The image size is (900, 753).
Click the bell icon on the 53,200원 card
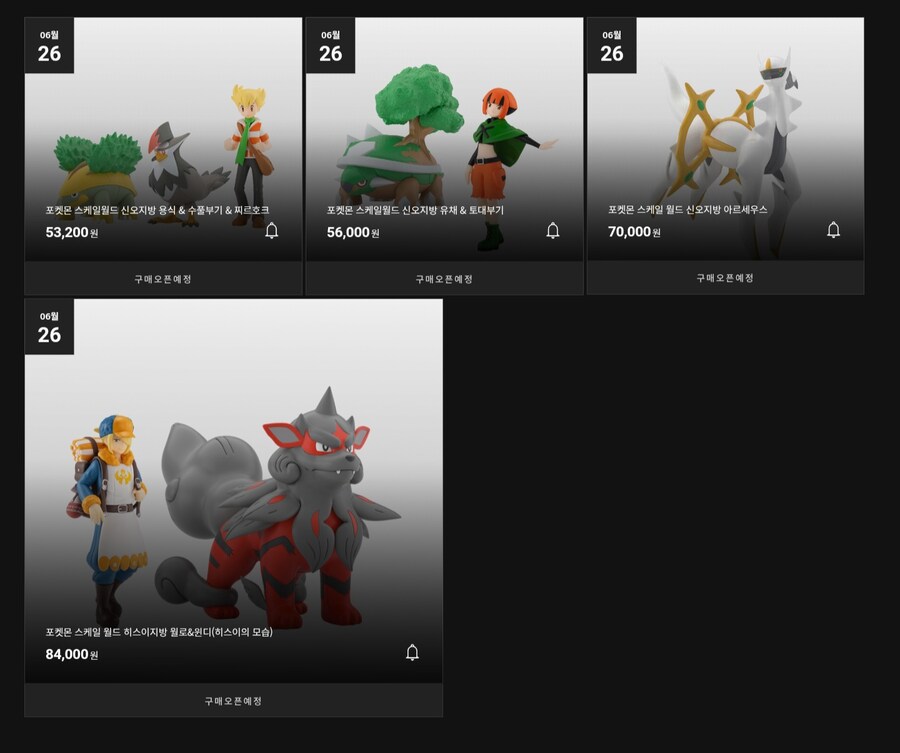pyautogui.click(x=271, y=231)
